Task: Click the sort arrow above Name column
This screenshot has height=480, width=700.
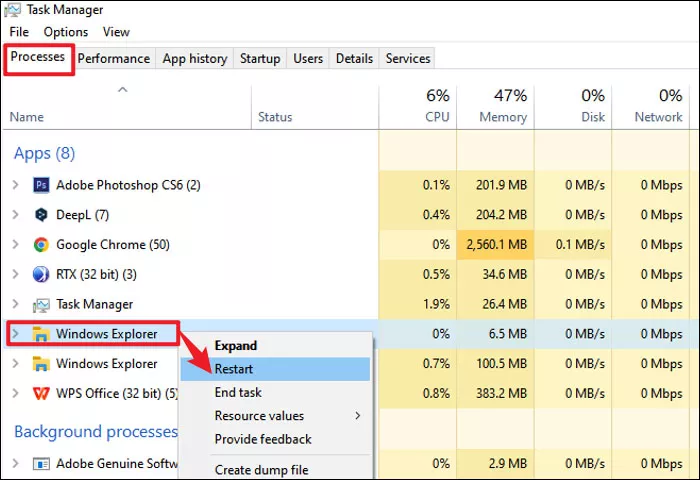Action: (x=122, y=90)
